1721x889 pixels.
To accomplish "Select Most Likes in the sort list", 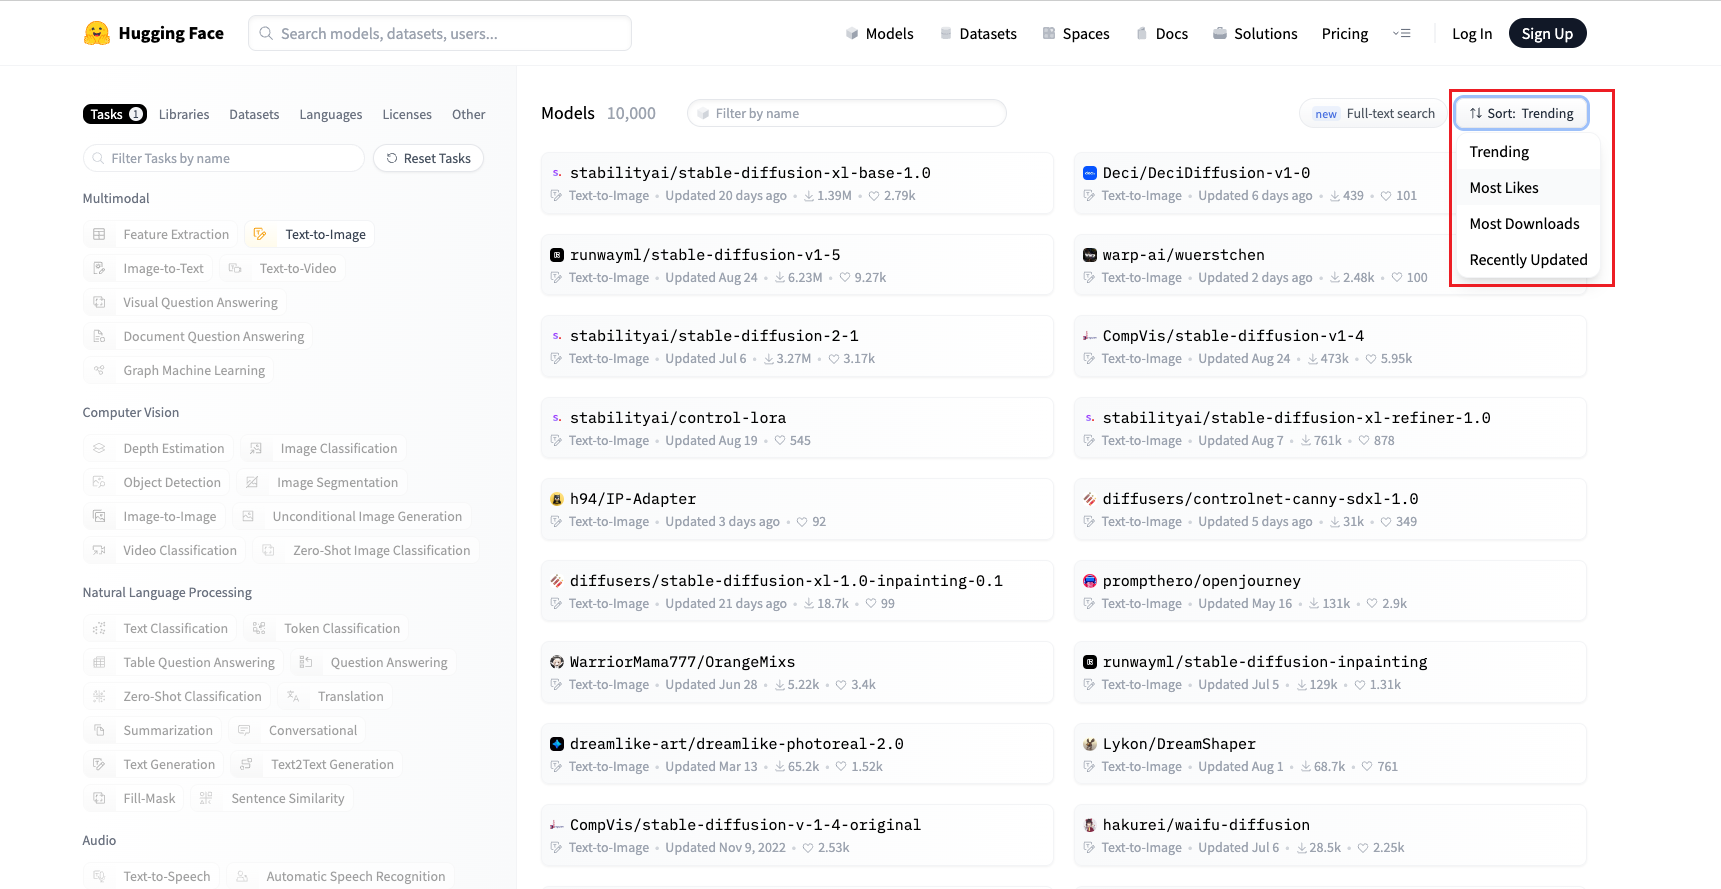I will coord(1527,188).
